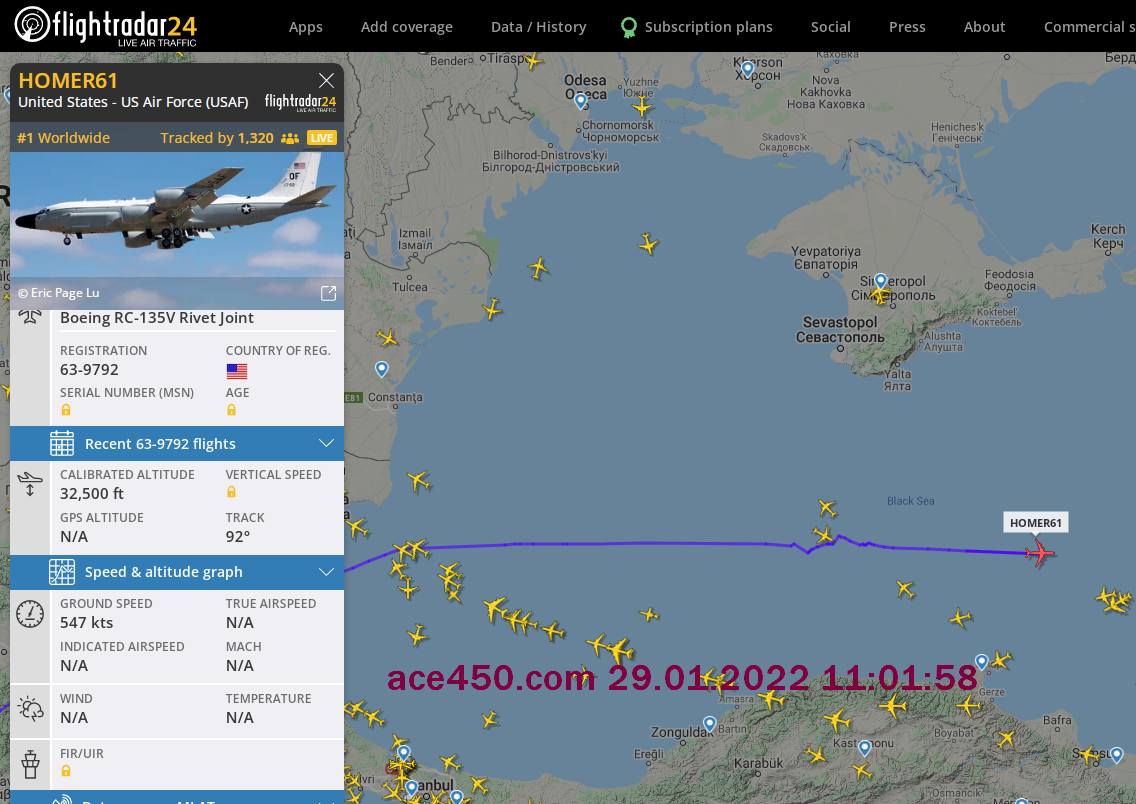
Task: Click the Constanta airport pin marker
Action: [382, 369]
